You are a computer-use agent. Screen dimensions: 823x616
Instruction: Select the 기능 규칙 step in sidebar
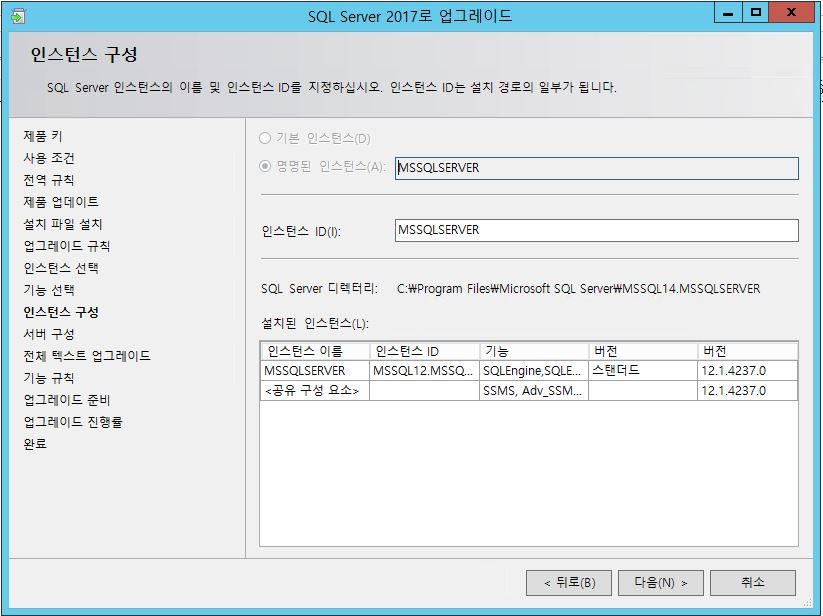(49, 378)
